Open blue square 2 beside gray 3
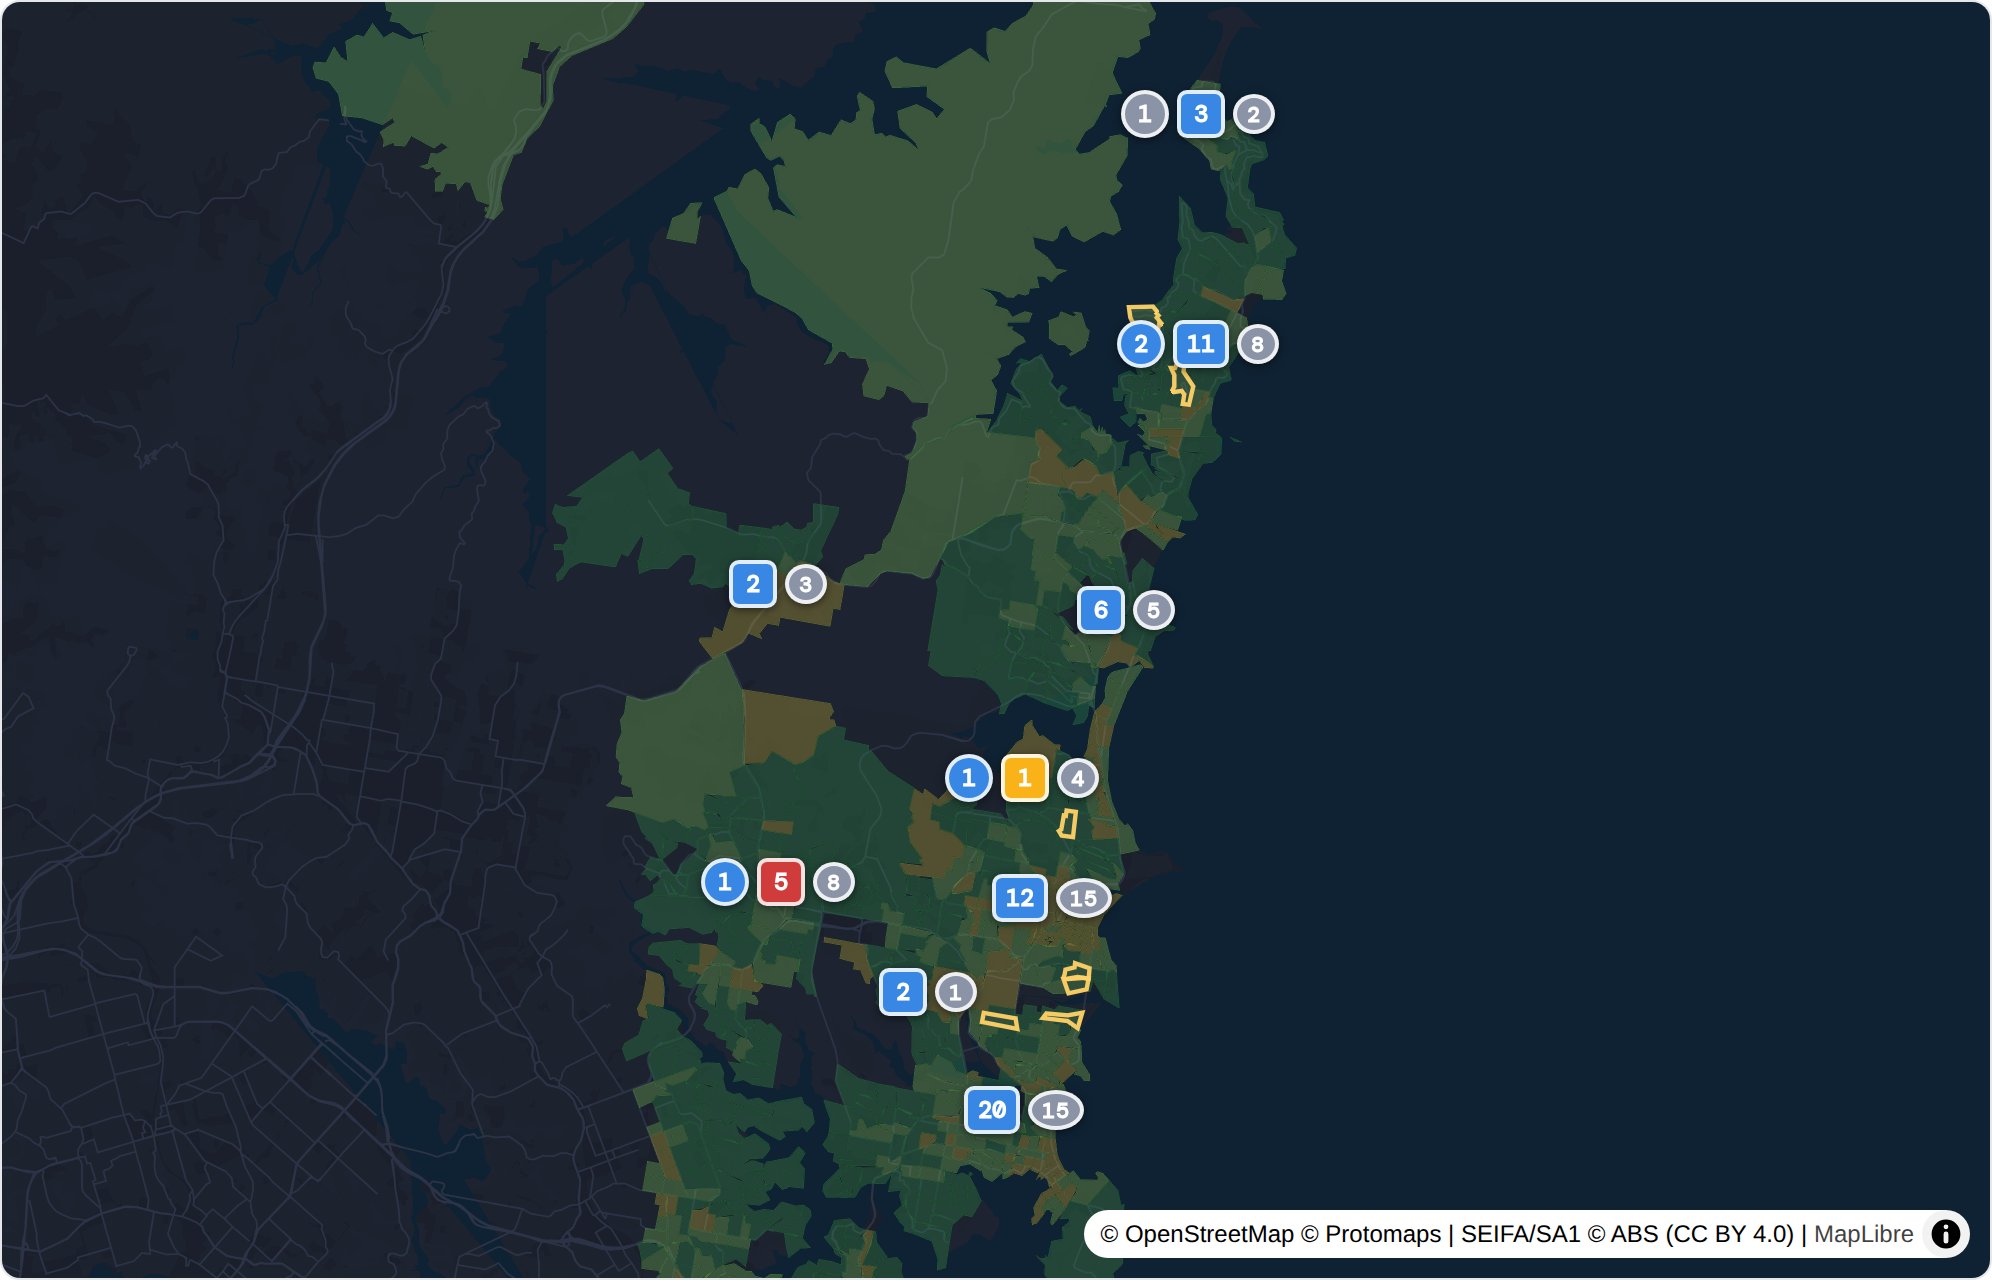This screenshot has height=1280, width=1992. click(x=753, y=584)
